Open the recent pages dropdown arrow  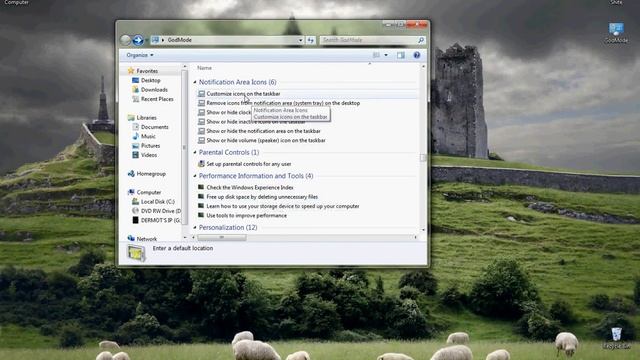coord(147,40)
